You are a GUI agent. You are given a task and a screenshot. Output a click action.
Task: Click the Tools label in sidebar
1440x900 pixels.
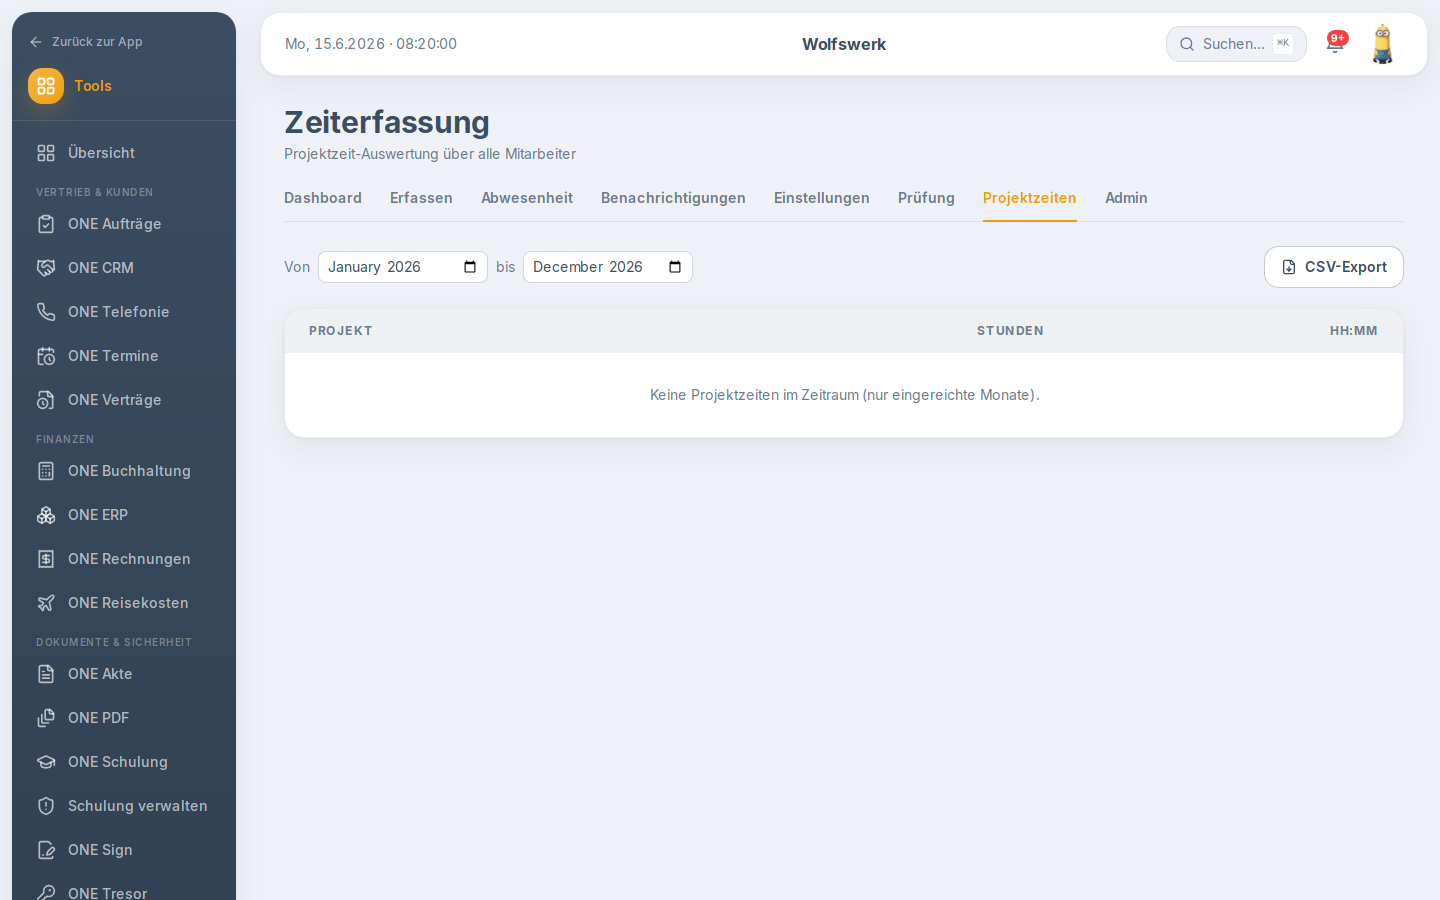coord(93,86)
